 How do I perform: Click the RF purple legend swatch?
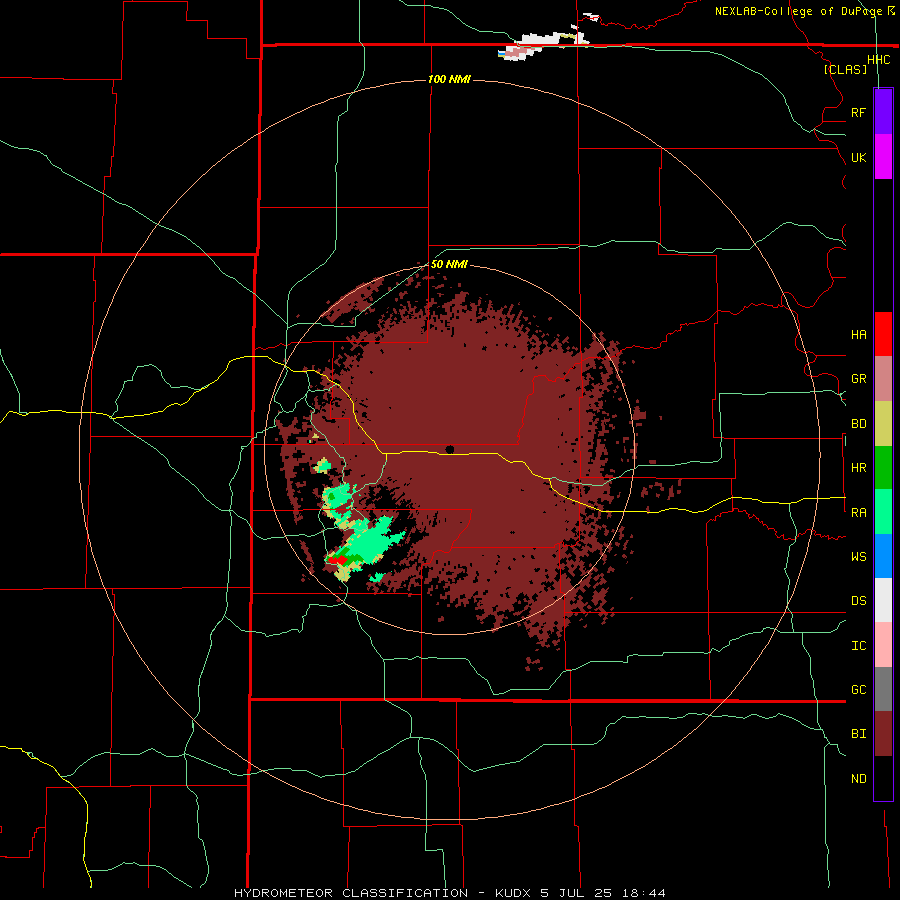click(x=883, y=112)
